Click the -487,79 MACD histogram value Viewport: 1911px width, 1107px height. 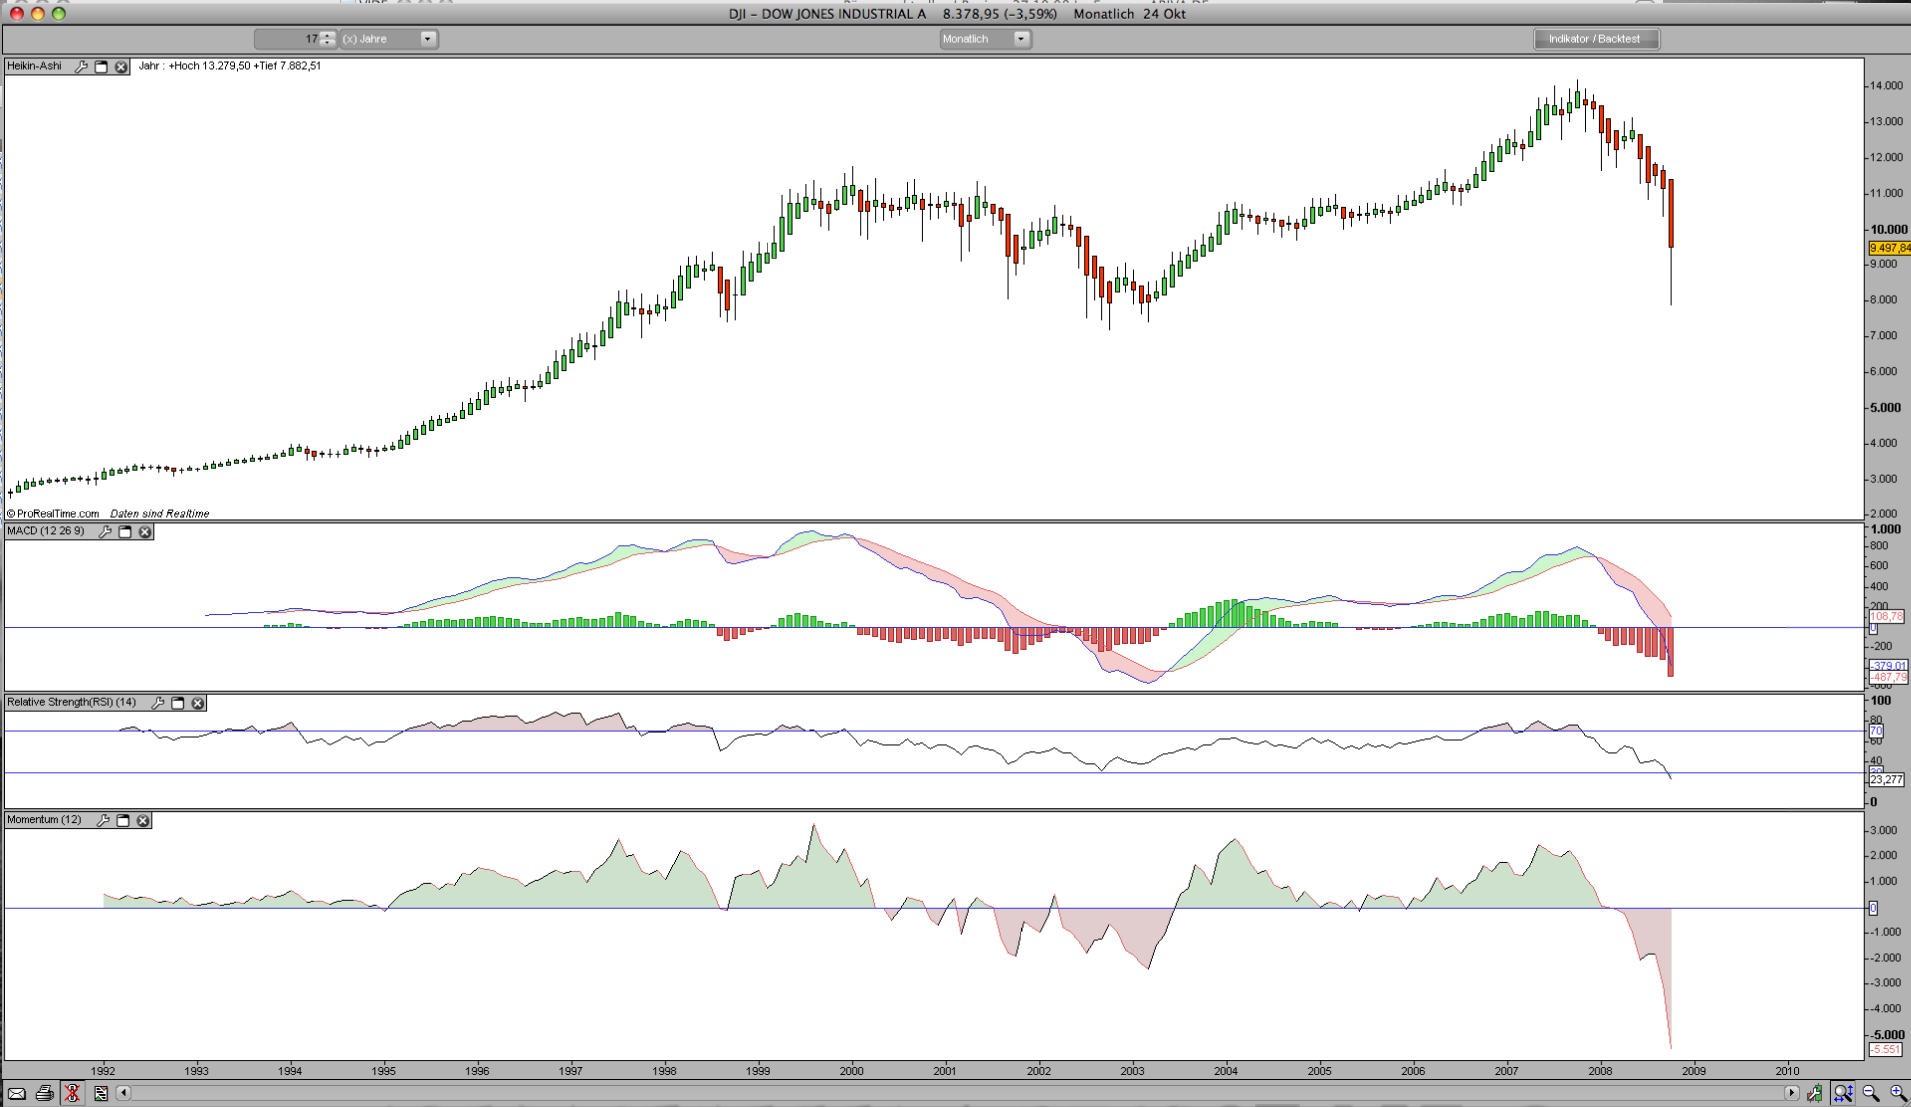coord(1888,678)
